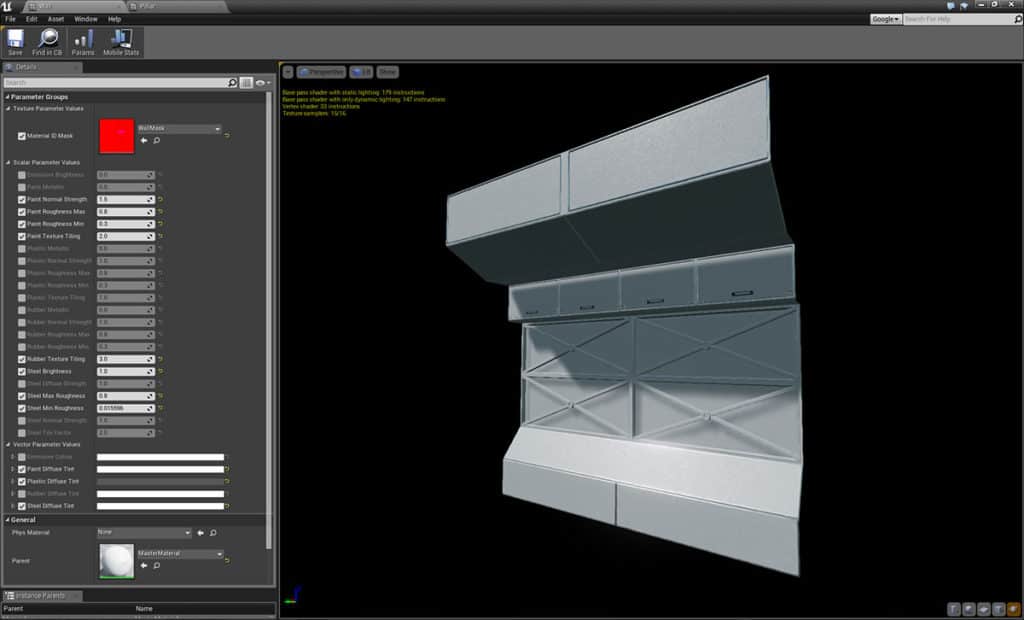The width and height of the screenshot is (1024, 620).
Task: Browse to Material ID Mask texture asset
Action: (157, 140)
